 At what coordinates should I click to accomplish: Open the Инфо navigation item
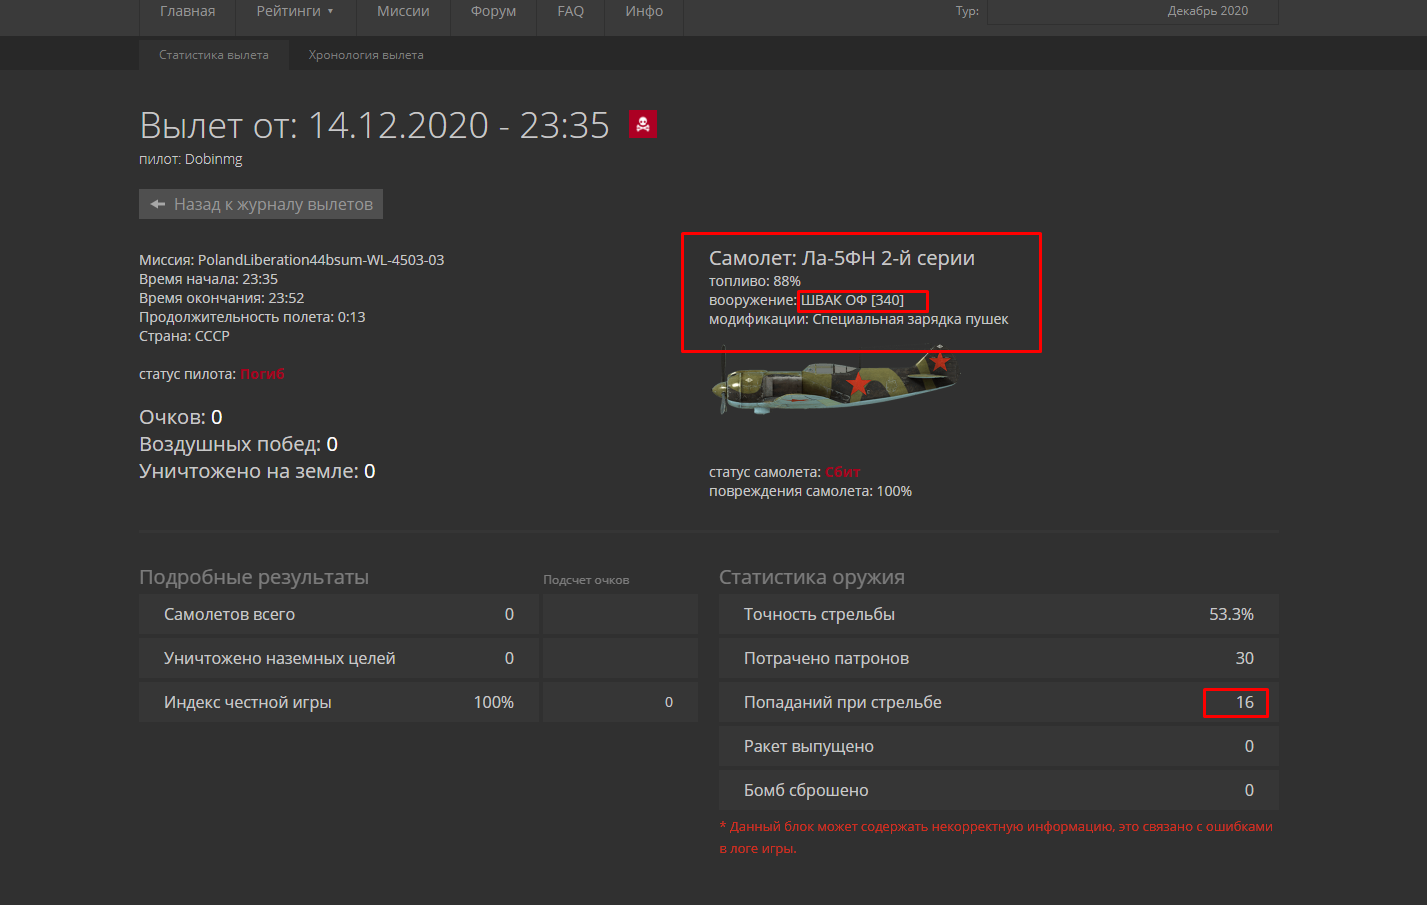pos(644,11)
